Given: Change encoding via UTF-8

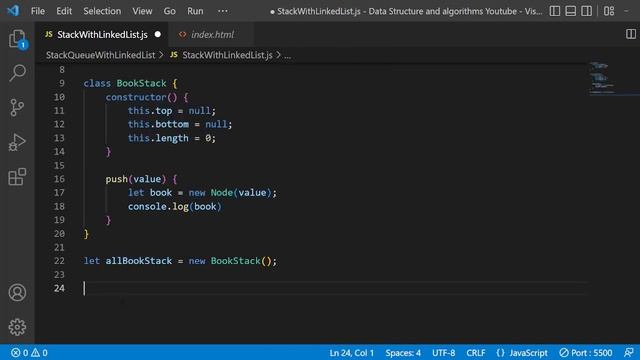Looking at the screenshot, I should point(444,353).
